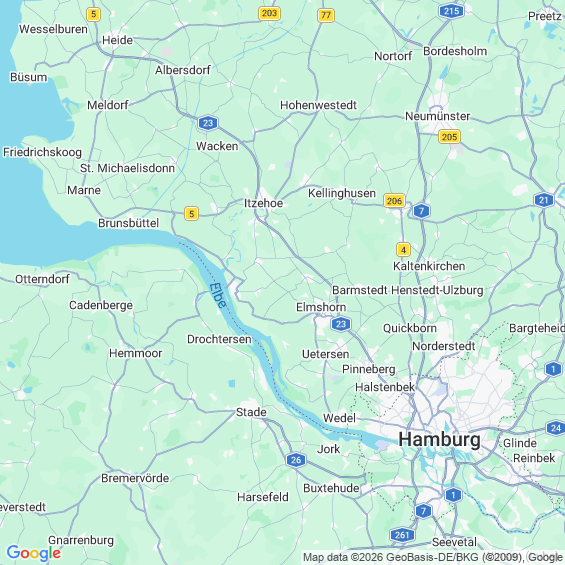The image size is (565, 565).
Task: Click the A261 shield near Seevetal
Action: [x=402, y=535]
